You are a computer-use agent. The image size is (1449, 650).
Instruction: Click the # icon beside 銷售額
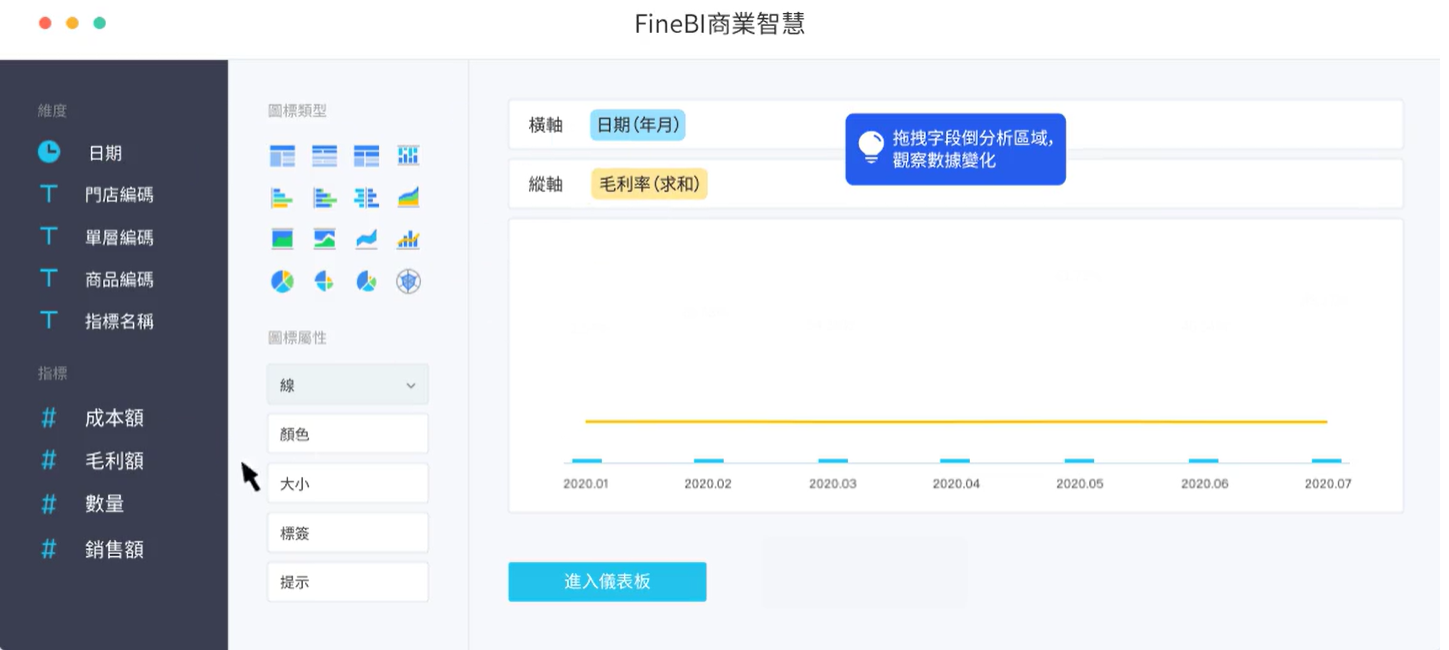click(48, 548)
